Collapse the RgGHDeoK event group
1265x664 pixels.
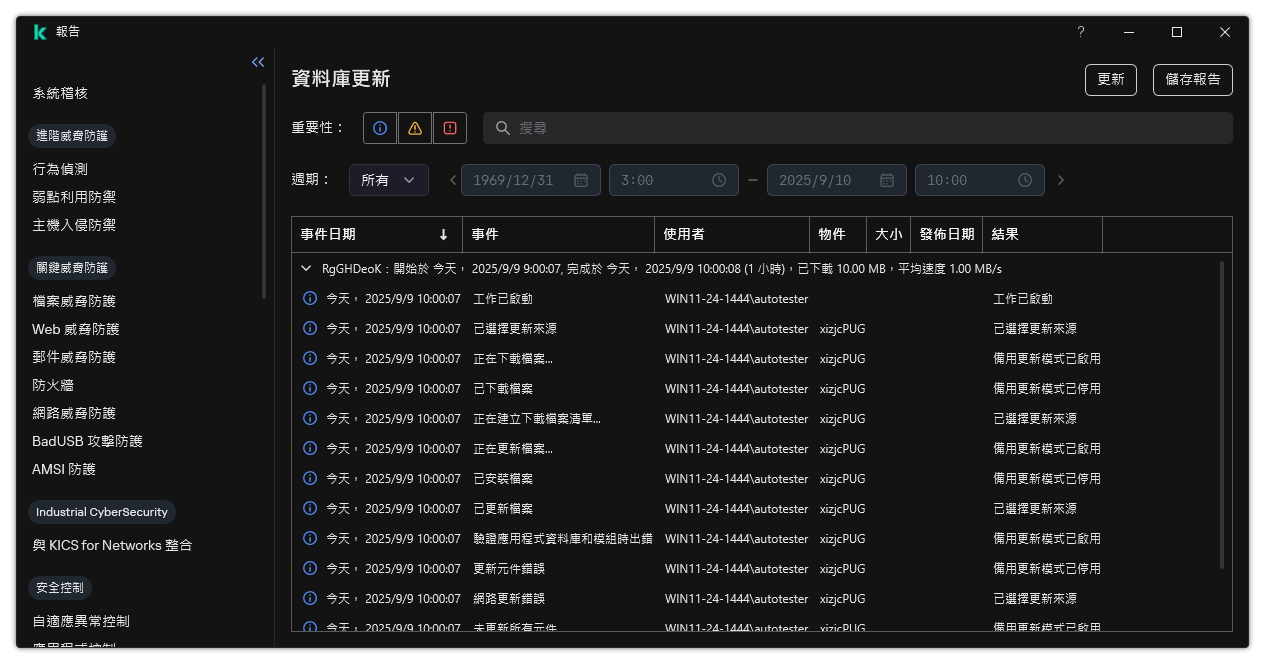pos(306,268)
